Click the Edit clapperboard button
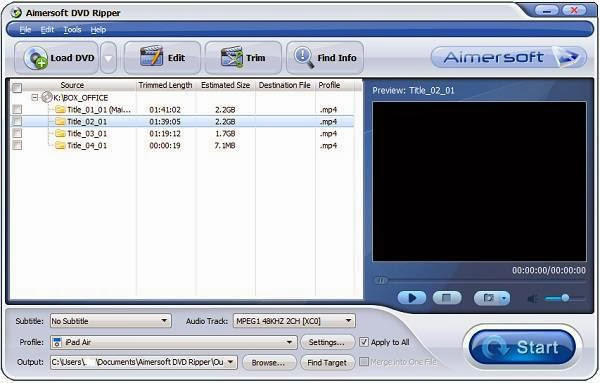Viewport: 600px width, 383px height. click(162, 58)
